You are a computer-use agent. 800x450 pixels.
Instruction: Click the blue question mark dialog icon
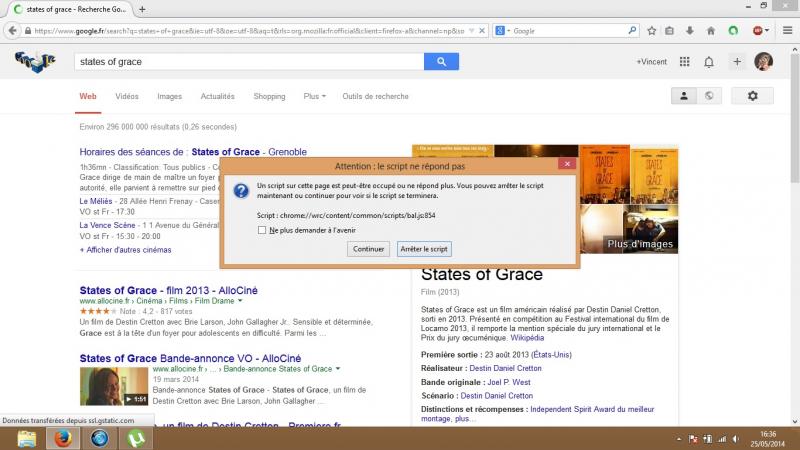pos(241,191)
